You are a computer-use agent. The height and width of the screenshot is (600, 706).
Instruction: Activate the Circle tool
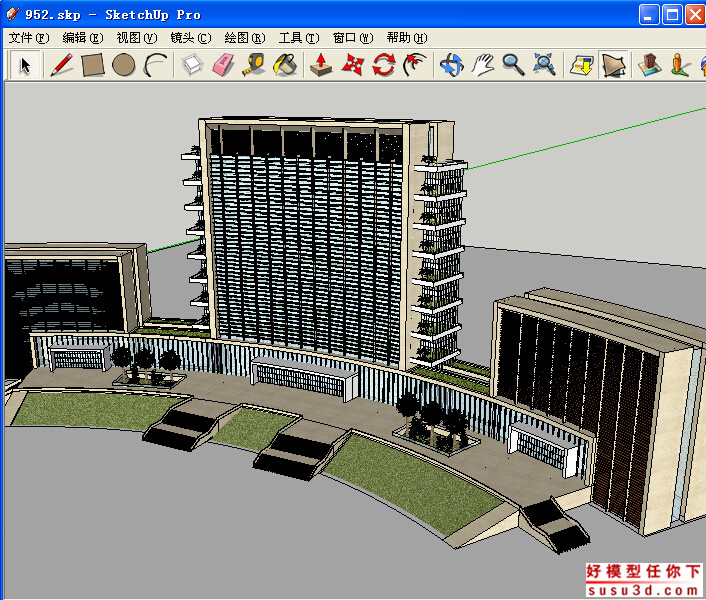[x=123, y=65]
